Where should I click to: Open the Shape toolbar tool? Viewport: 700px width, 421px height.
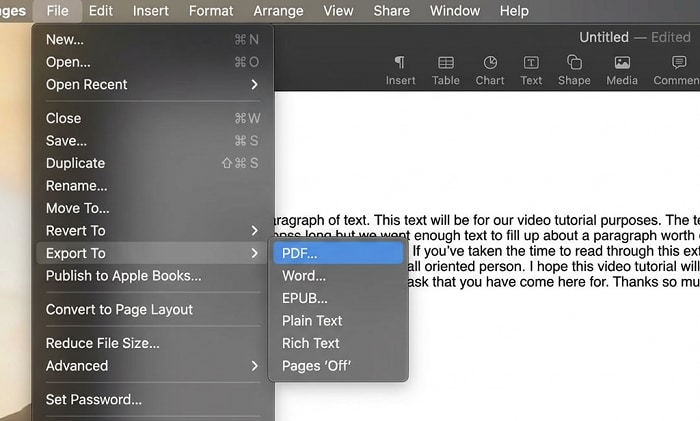point(574,70)
